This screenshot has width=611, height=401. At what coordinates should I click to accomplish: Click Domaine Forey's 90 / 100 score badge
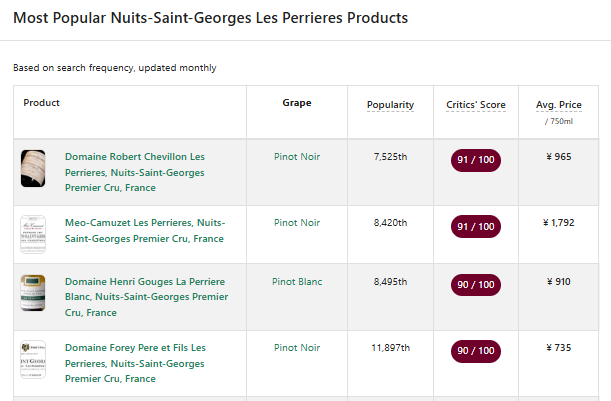pos(476,351)
